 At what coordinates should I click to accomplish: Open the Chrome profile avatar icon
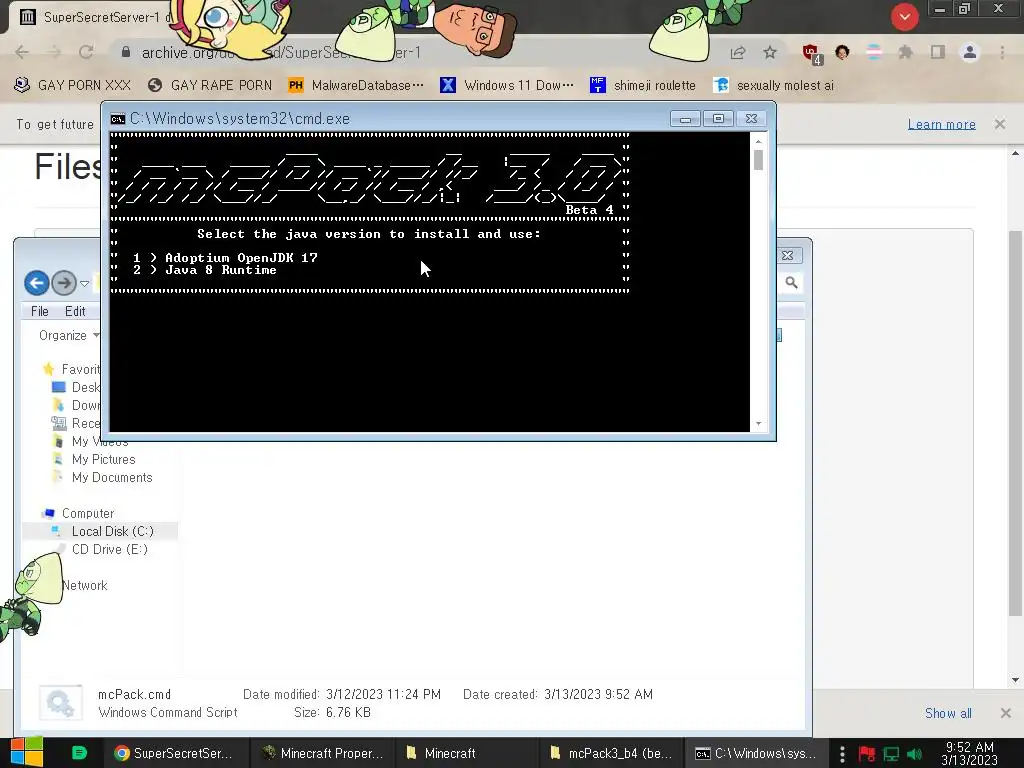coord(970,52)
